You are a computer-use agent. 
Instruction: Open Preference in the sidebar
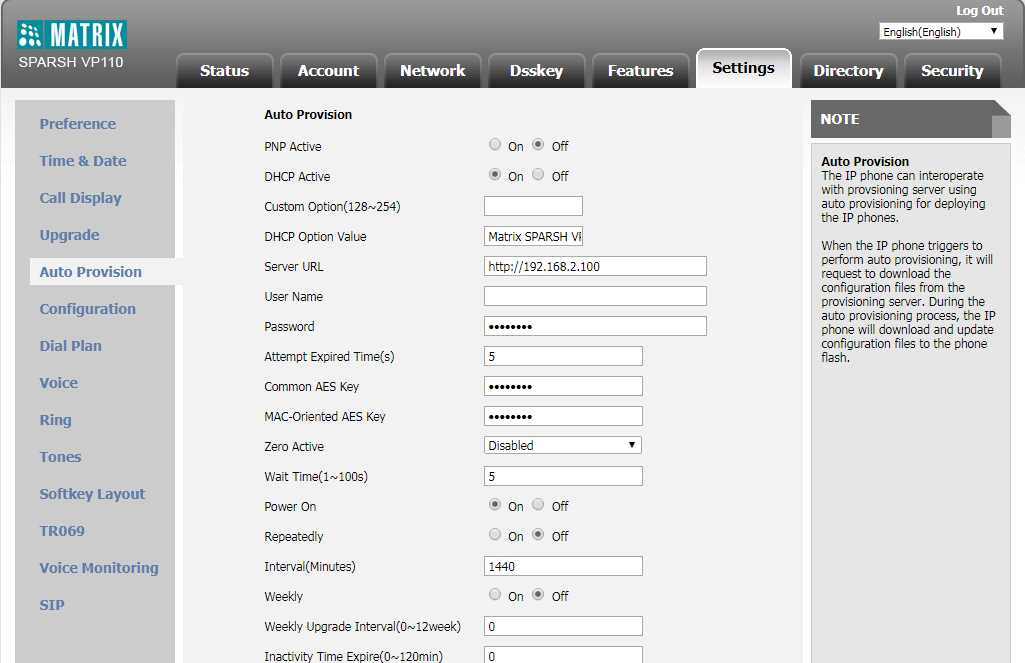tap(78, 124)
